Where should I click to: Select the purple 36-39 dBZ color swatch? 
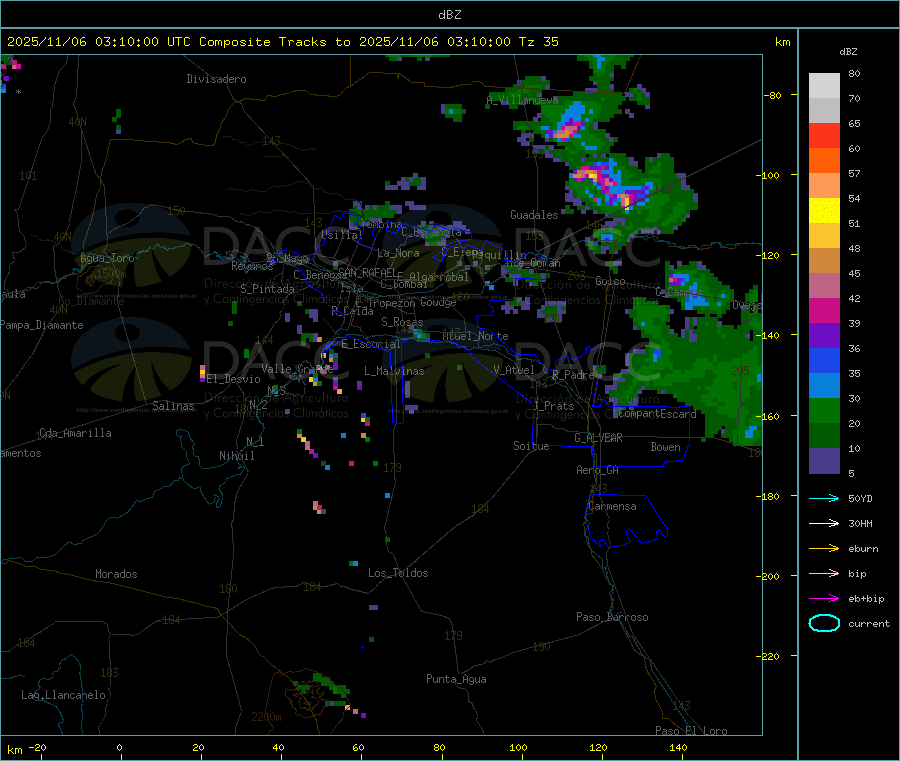(824, 336)
